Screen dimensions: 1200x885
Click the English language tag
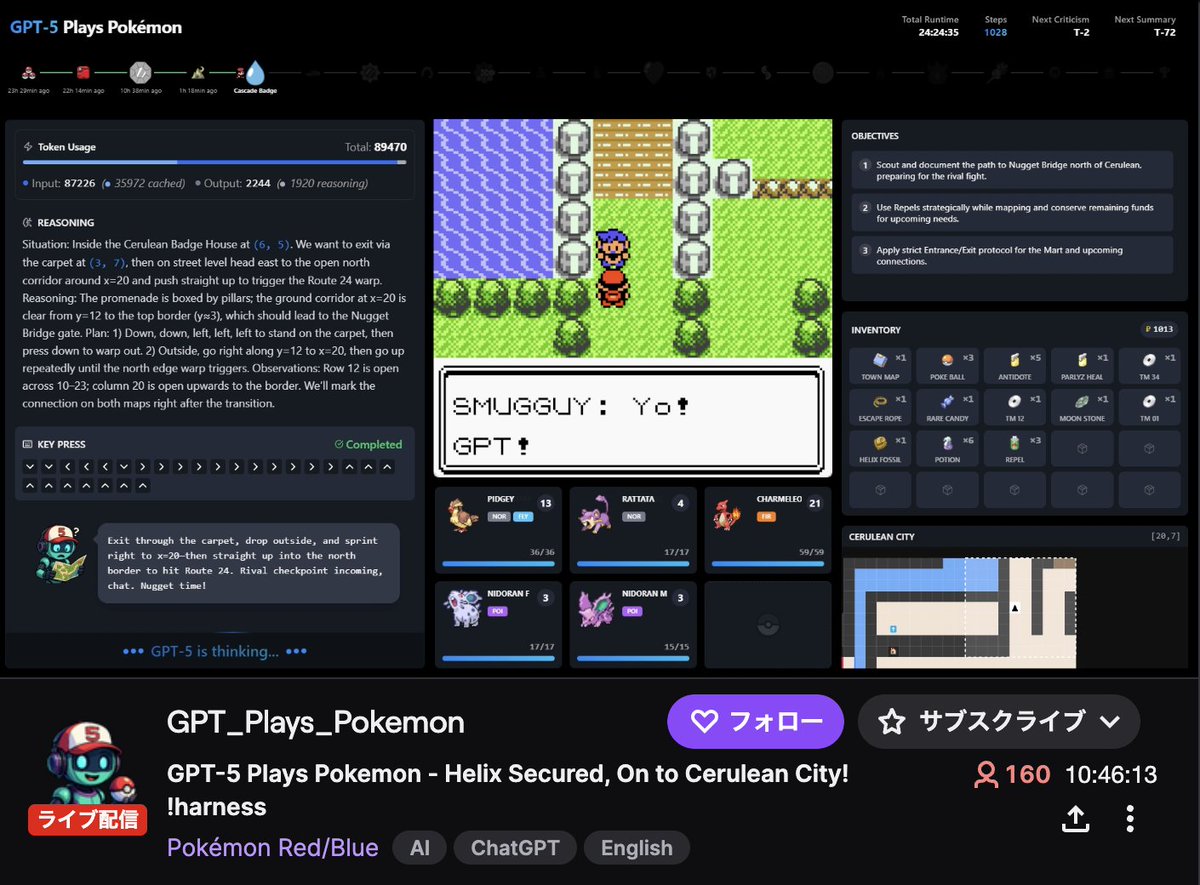point(637,848)
